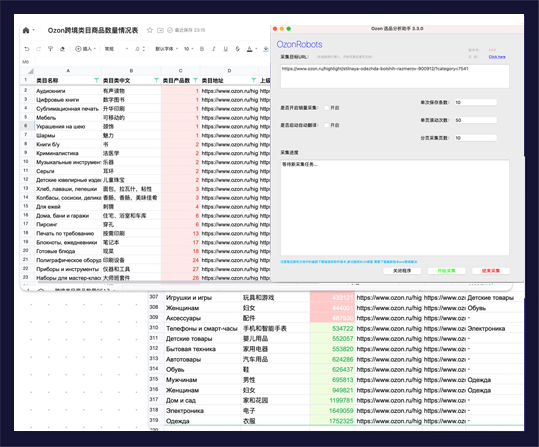Open the font size 10 dropdown
This screenshot has width=539, height=447.
click(x=188, y=49)
